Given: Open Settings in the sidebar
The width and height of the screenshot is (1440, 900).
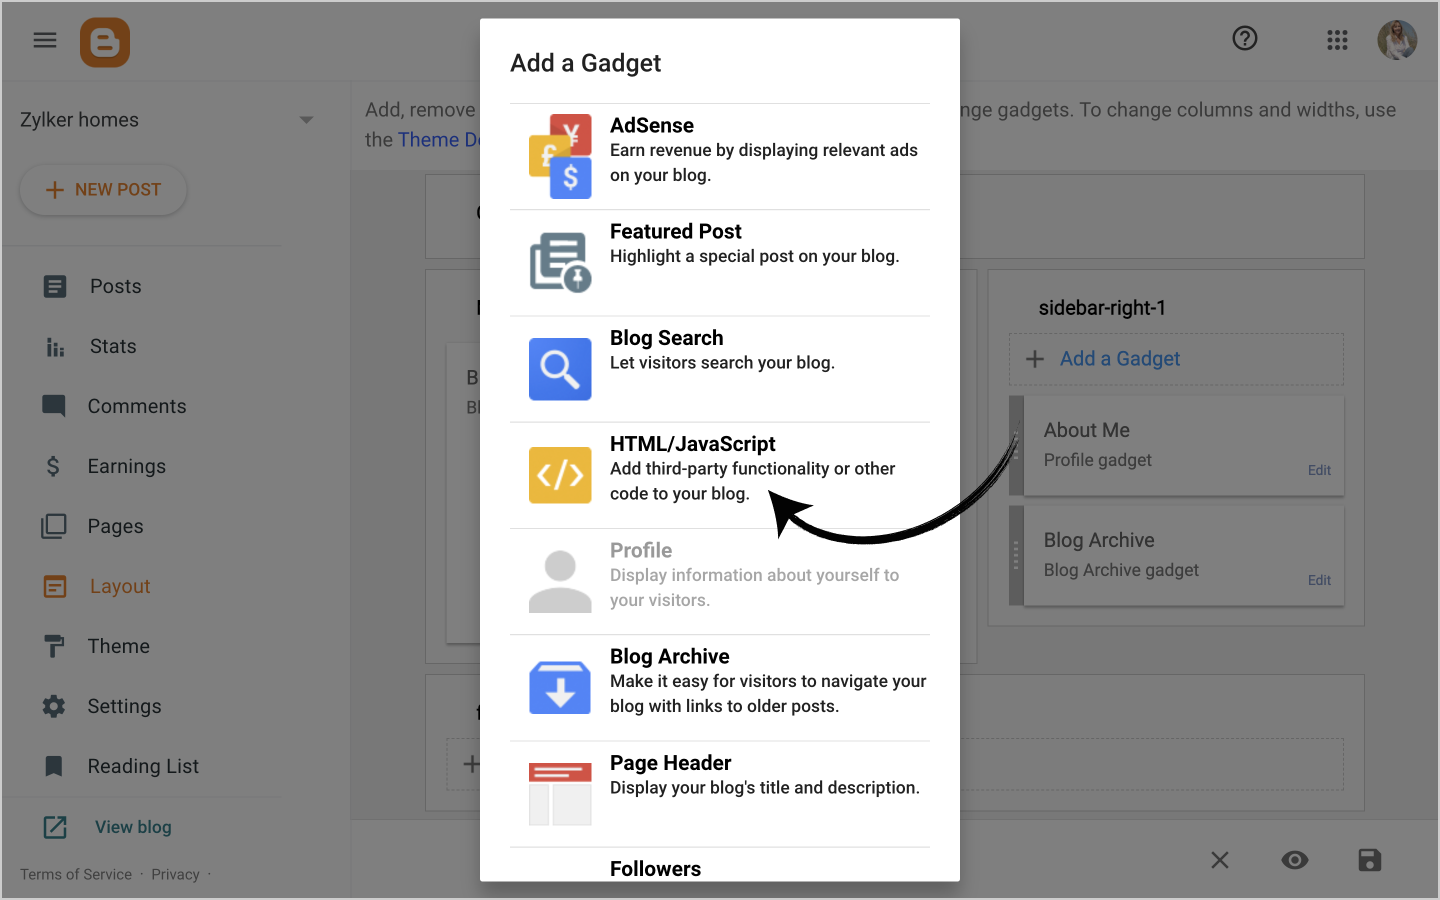Looking at the screenshot, I should point(125,706).
